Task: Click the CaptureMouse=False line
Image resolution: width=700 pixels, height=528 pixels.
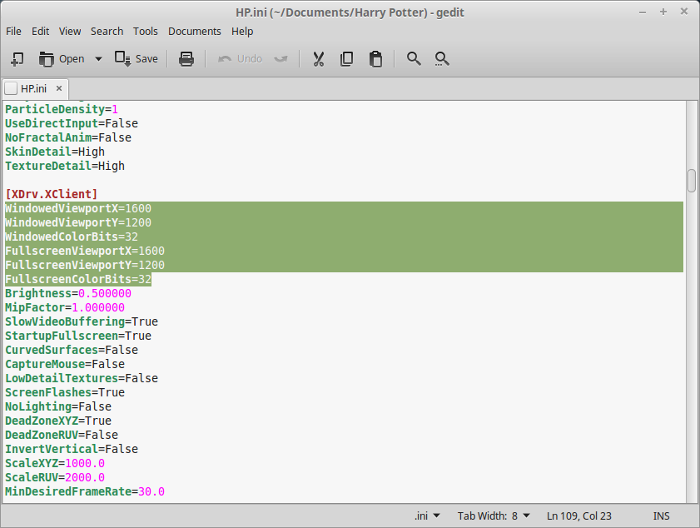Action: point(65,364)
